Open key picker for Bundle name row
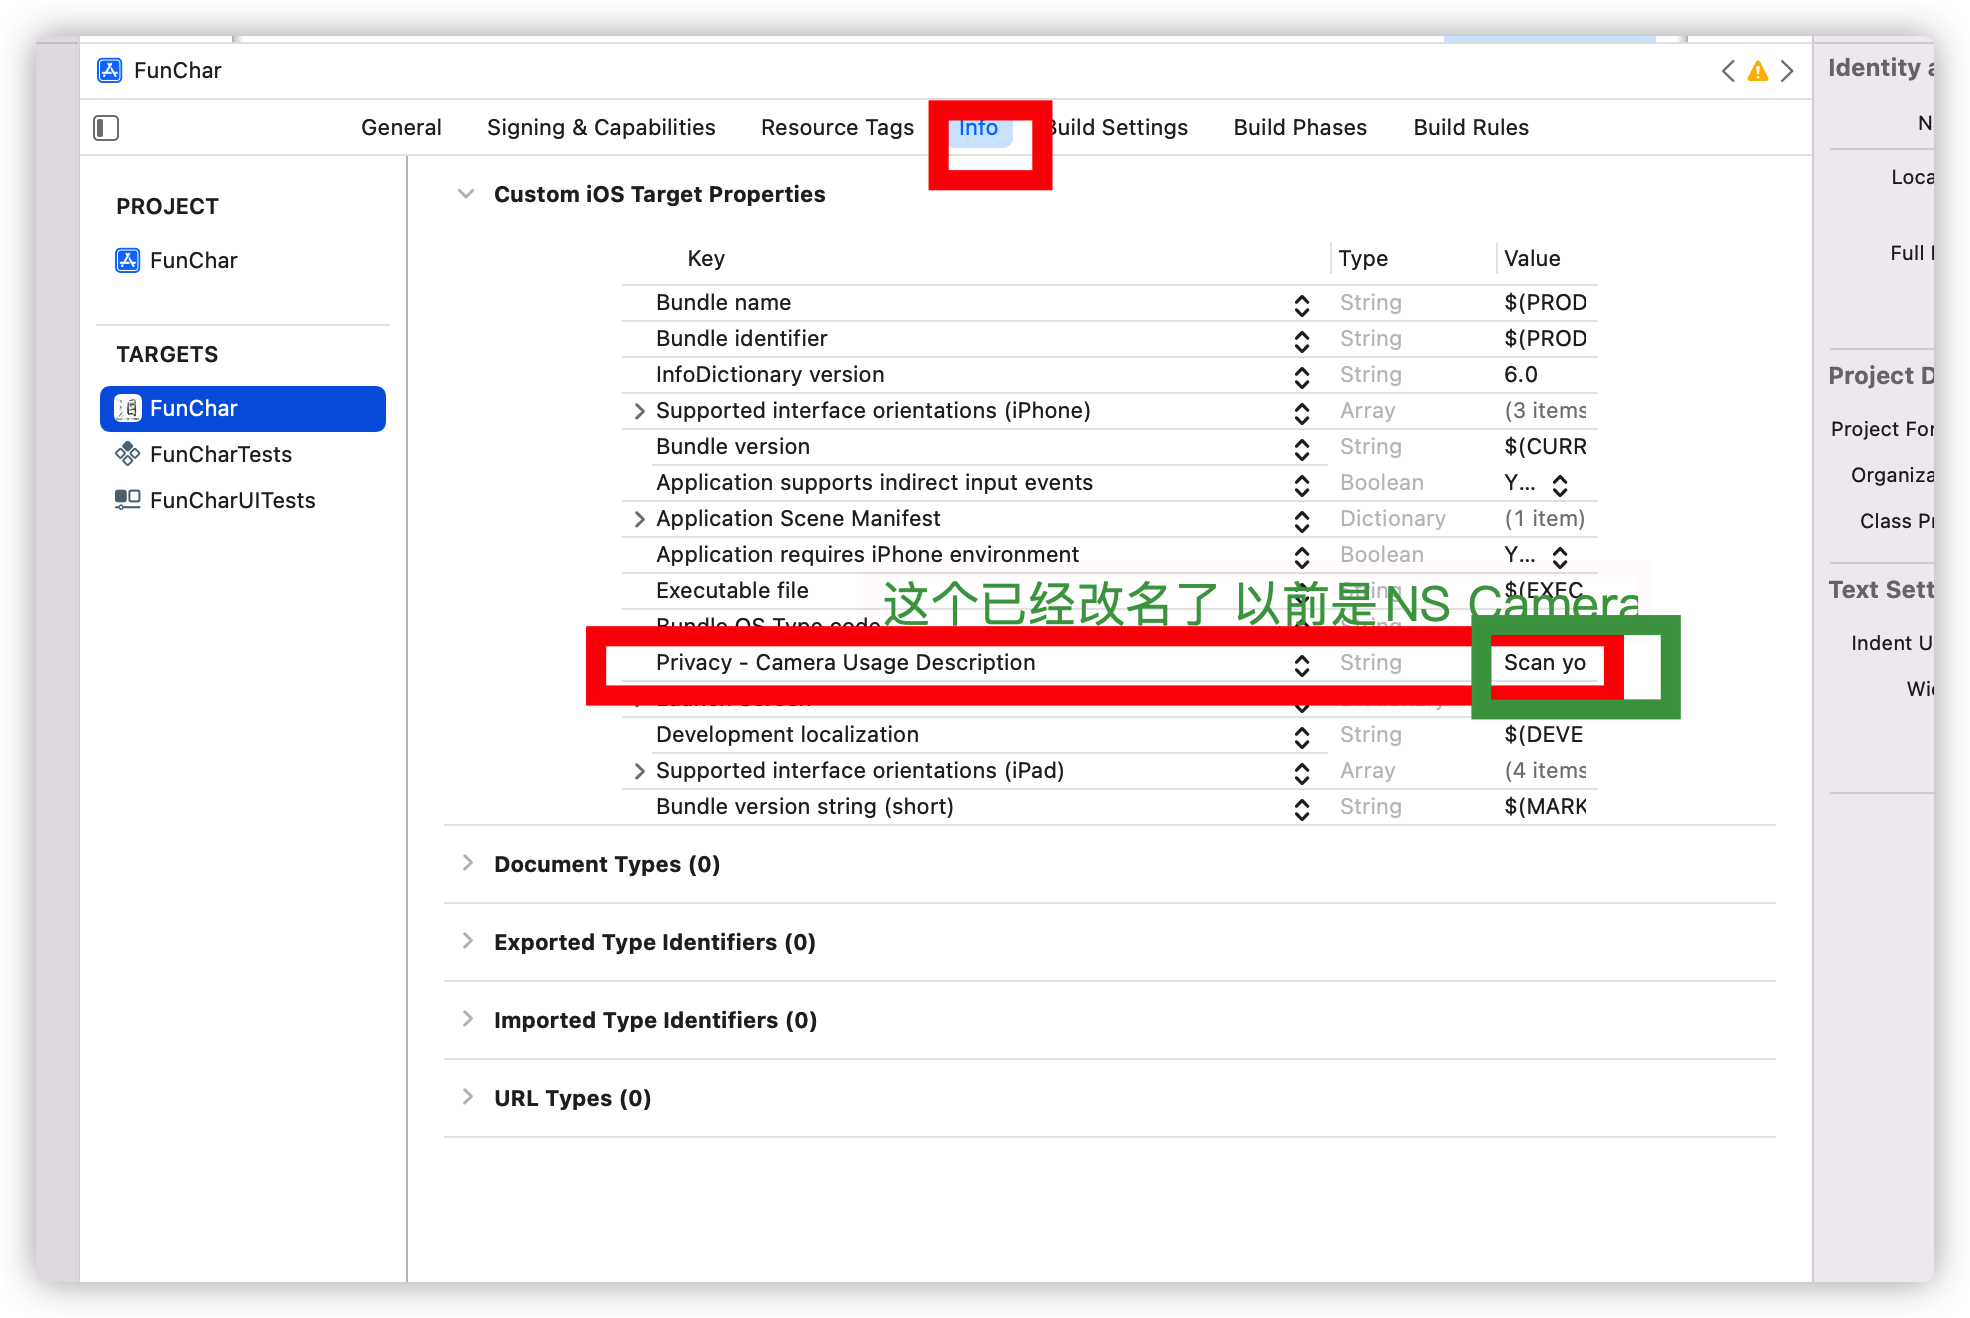 1301,304
